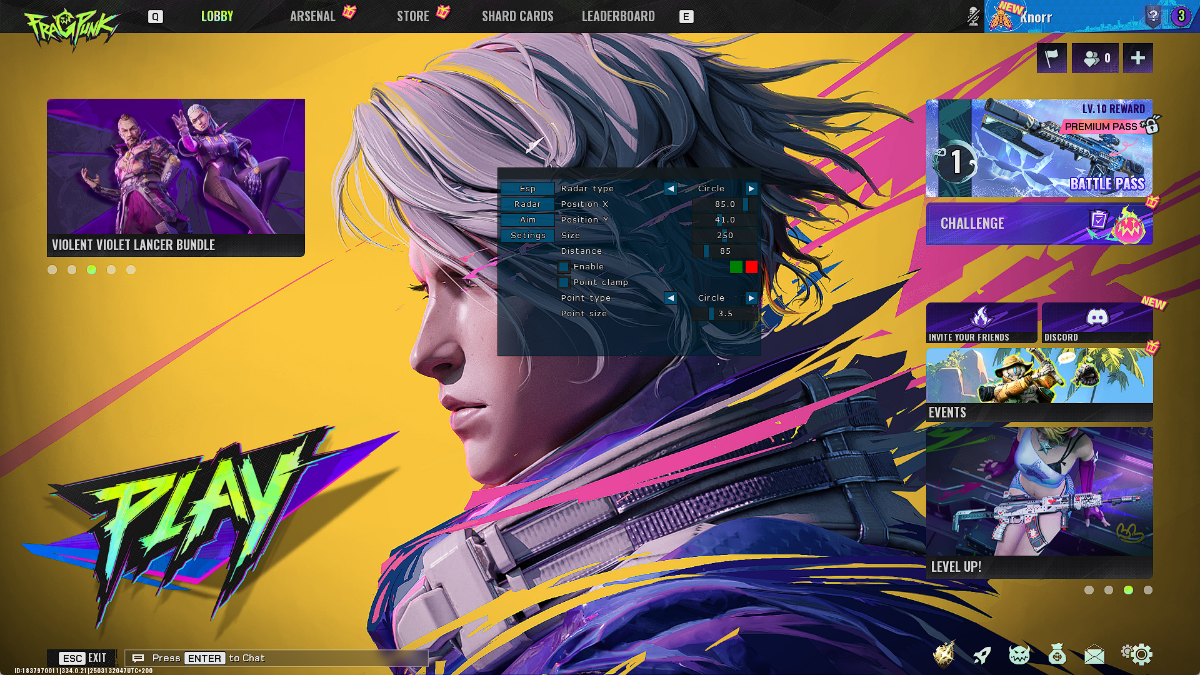Click the rank shard icon in bottom bar

click(x=943, y=654)
